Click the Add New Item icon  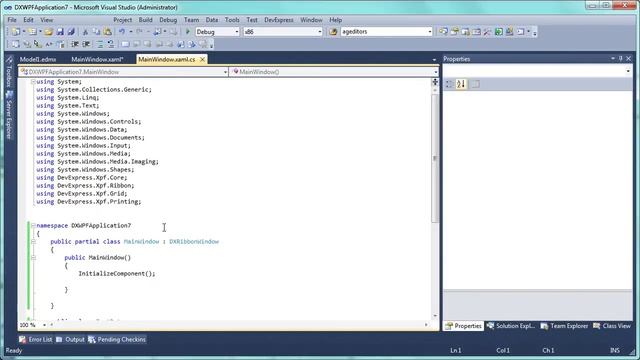[32, 32]
